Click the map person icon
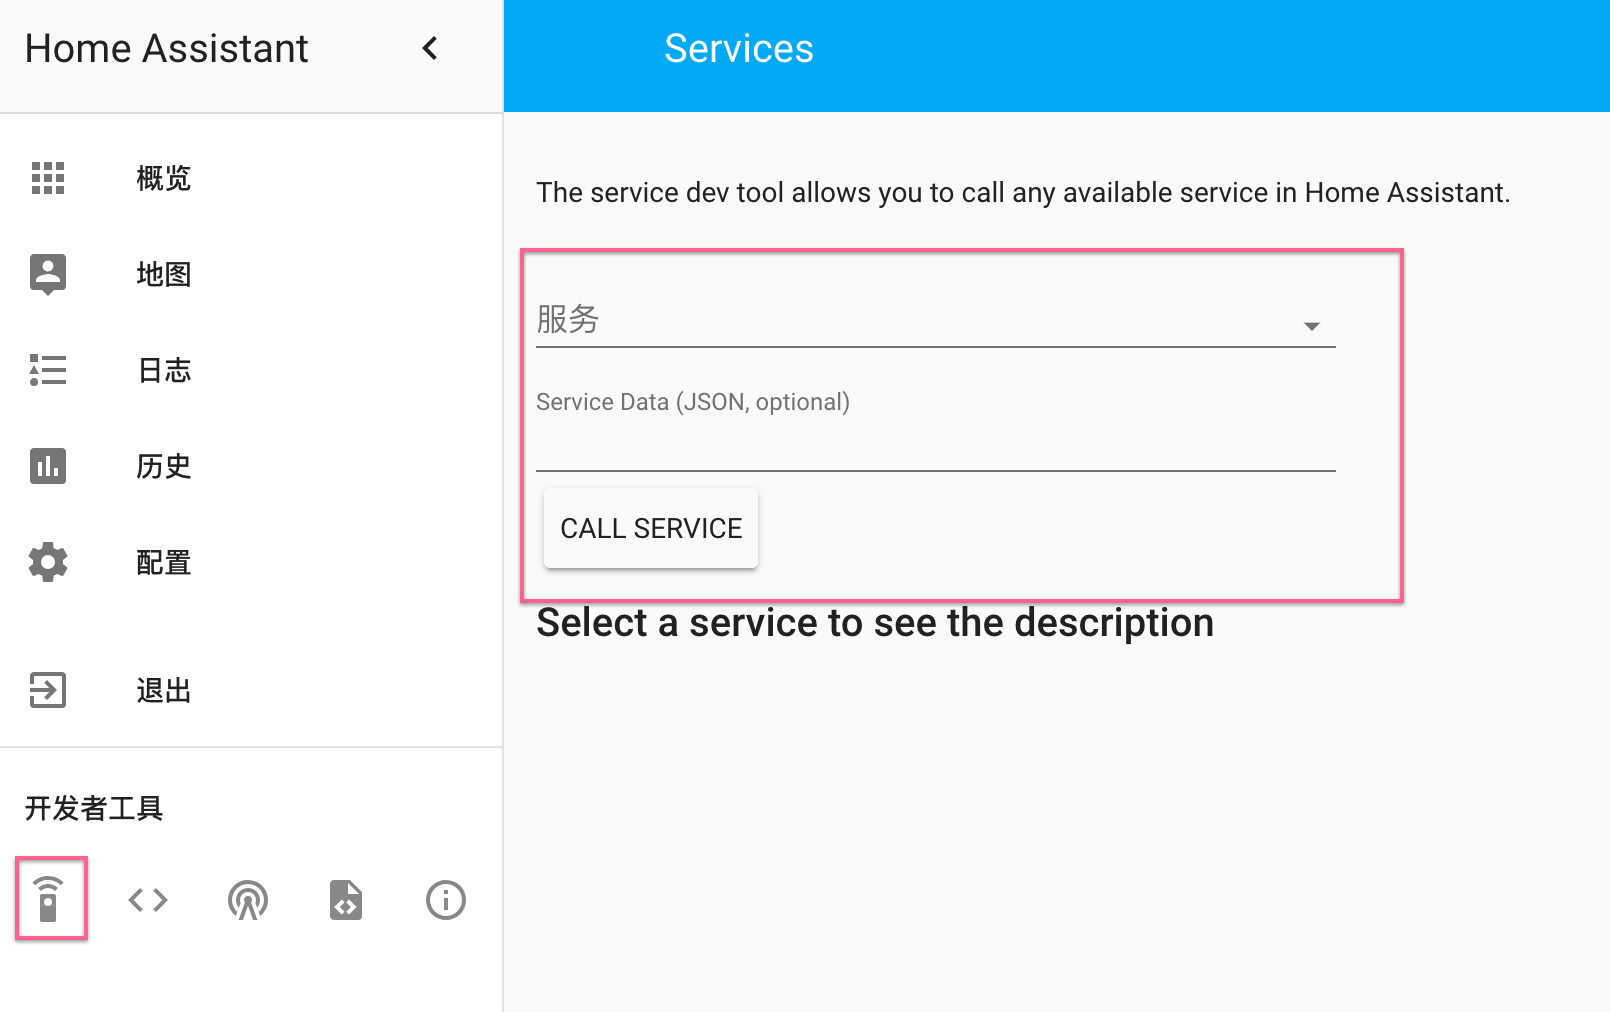This screenshot has height=1012, width=1610. pyautogui.click(x=48, y=273)
